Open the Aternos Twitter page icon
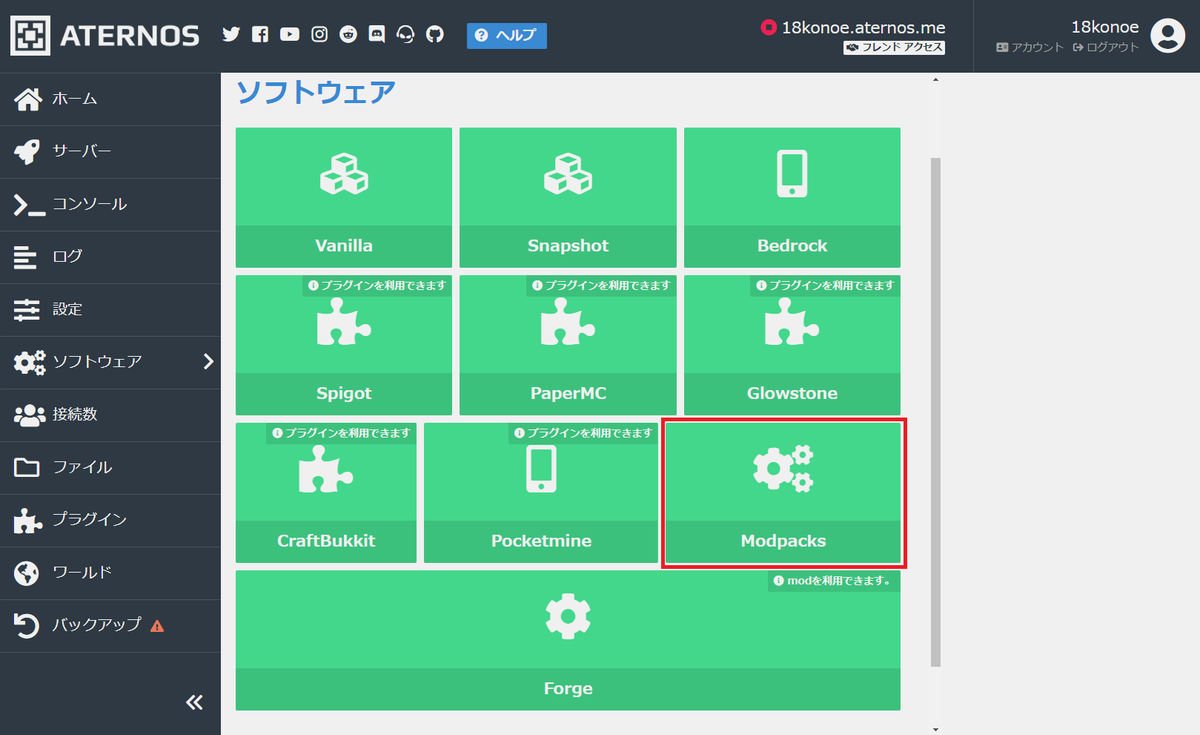1200x735 pixels. point(231,35)
